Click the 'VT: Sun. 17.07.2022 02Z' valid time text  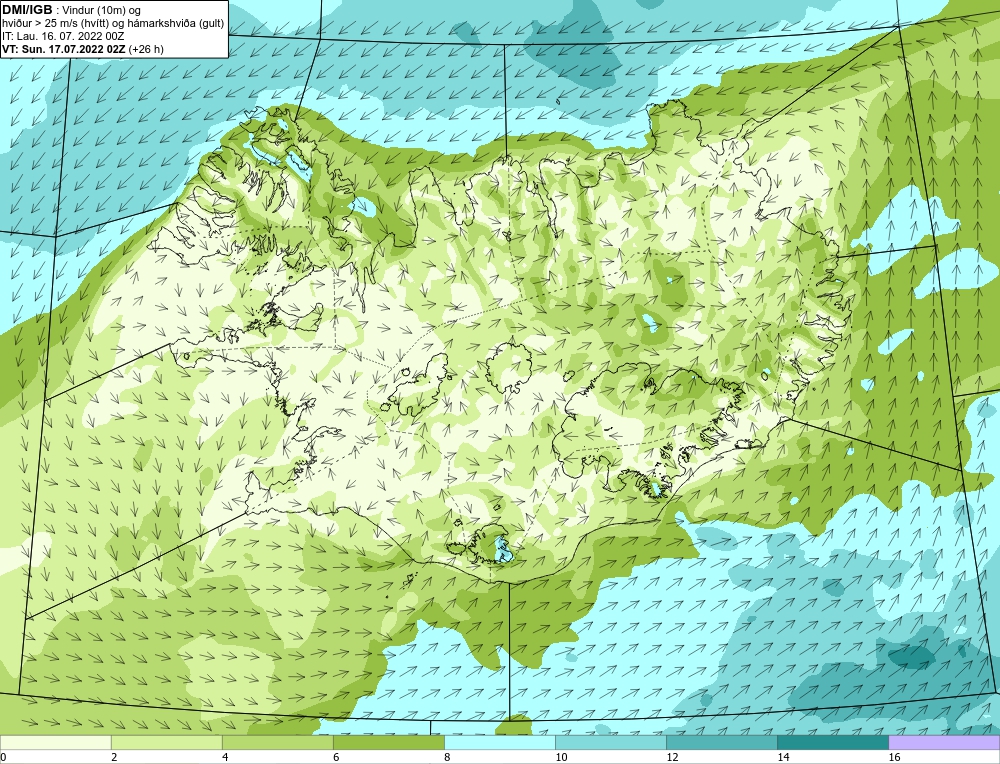[x=64, y=49]
